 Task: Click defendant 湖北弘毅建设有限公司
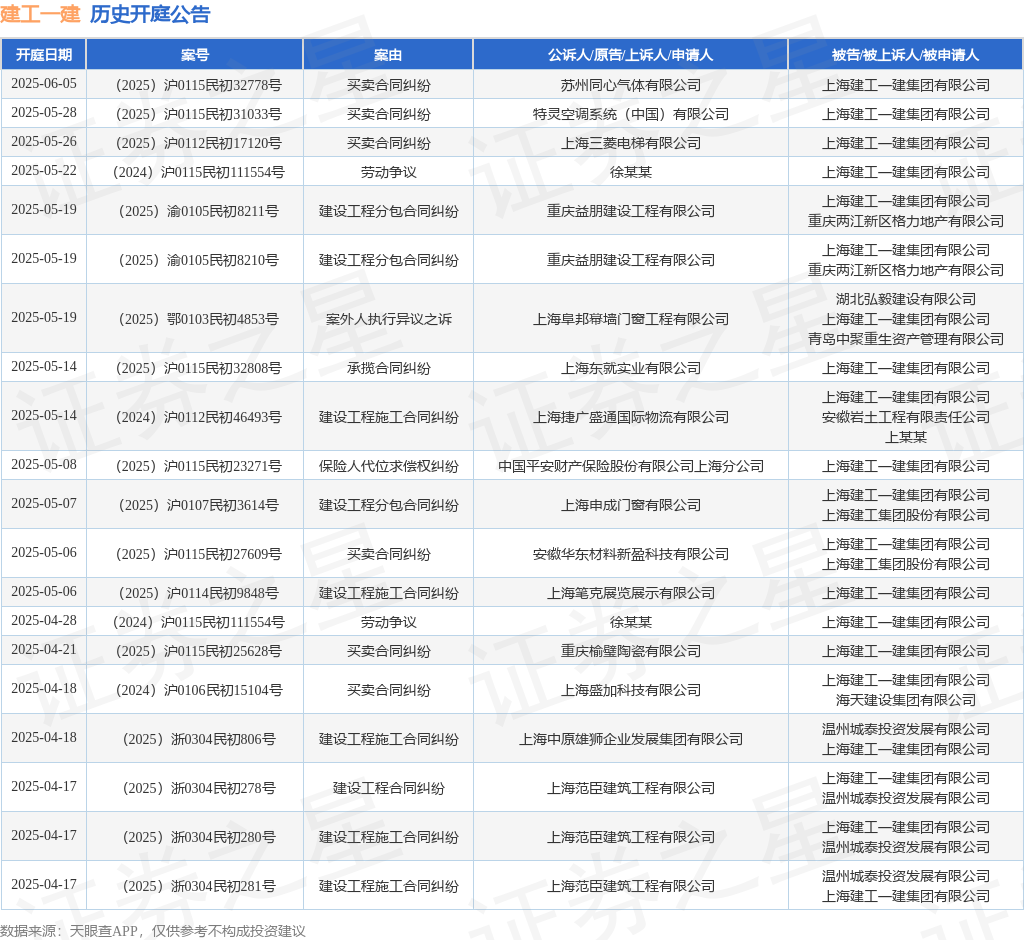point(905,299)
